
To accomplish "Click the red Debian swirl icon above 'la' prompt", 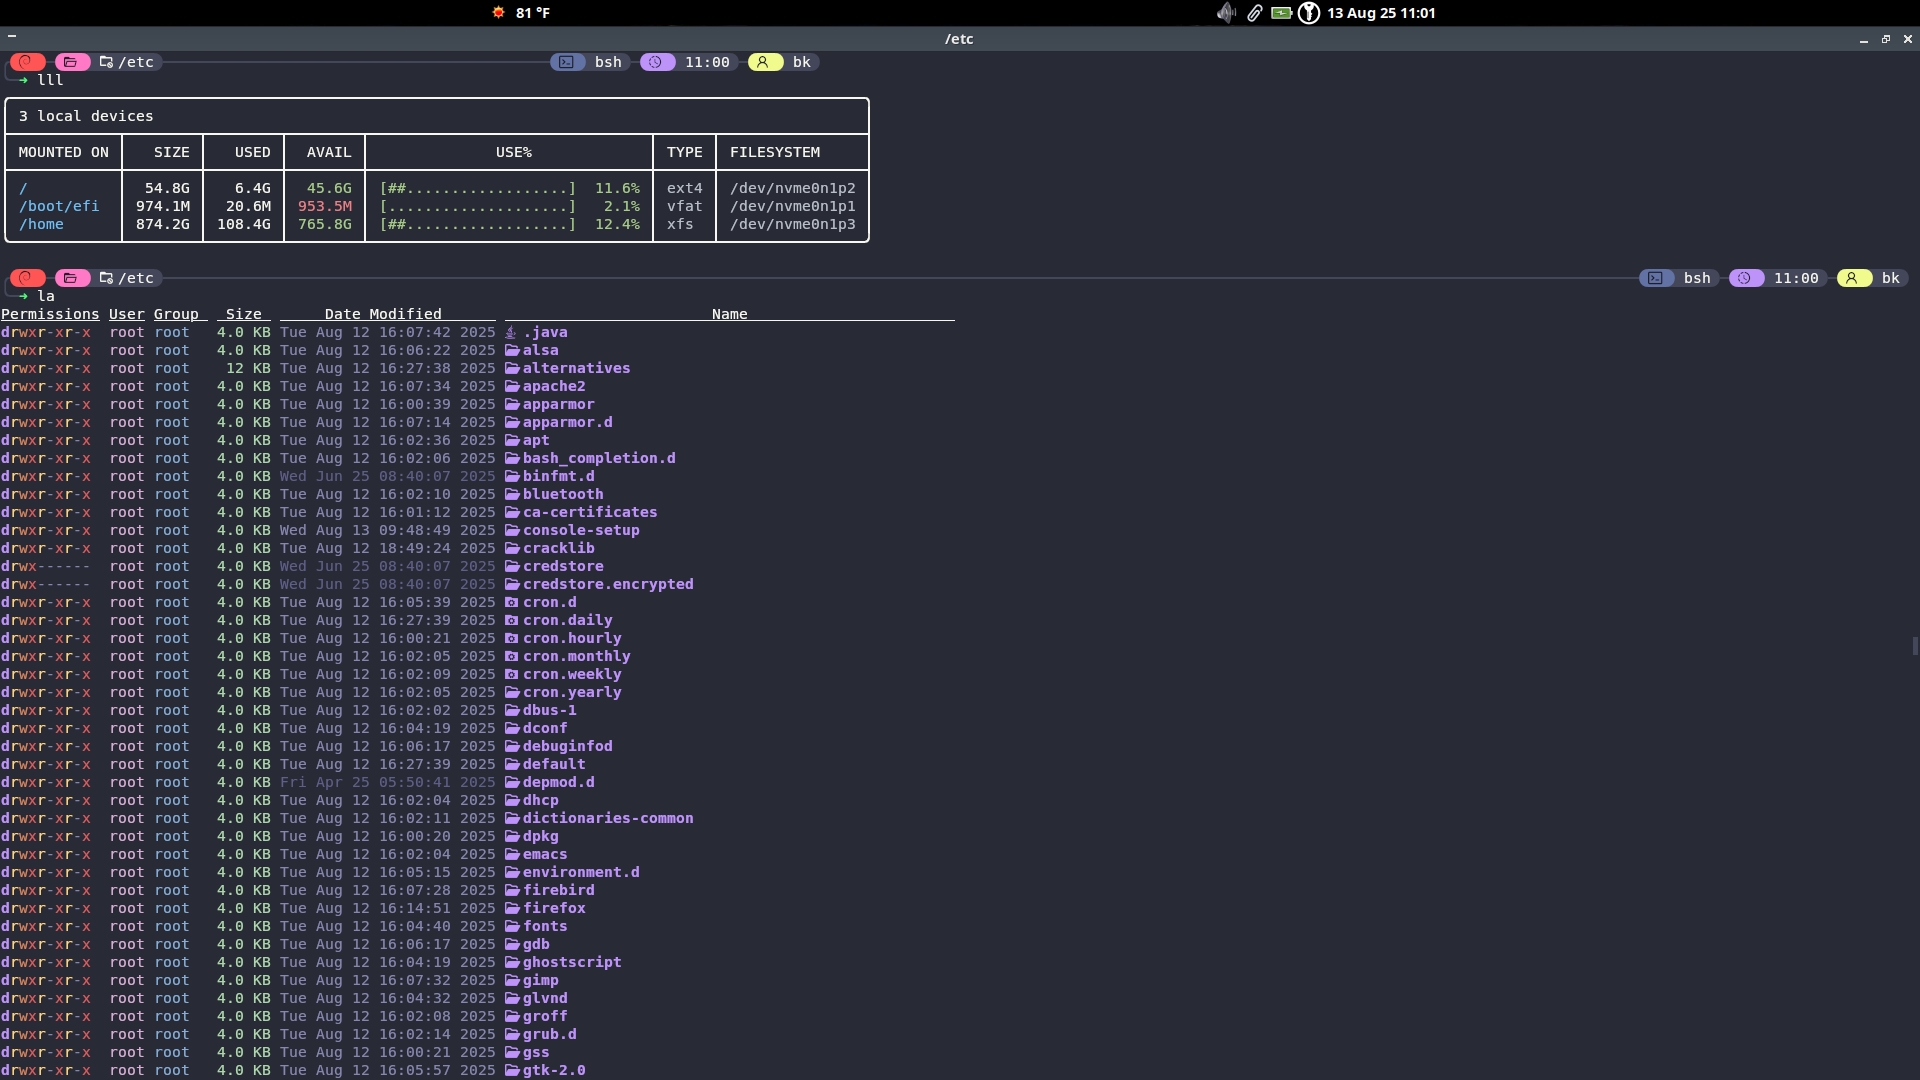I will click(28, 278).
